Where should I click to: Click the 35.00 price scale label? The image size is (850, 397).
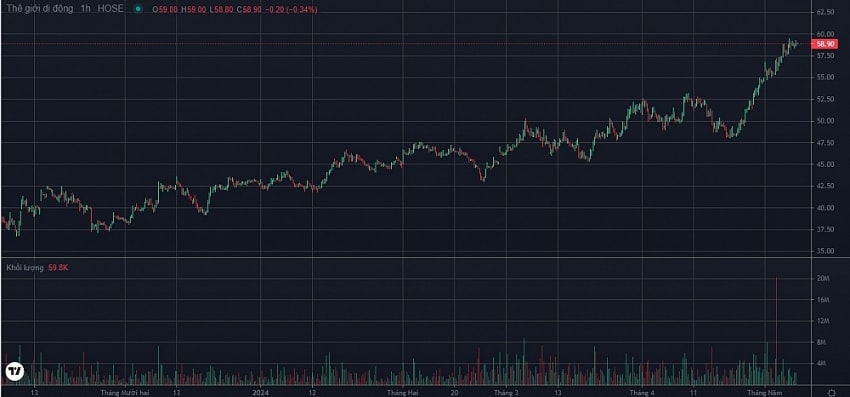[x=825, y=251]
